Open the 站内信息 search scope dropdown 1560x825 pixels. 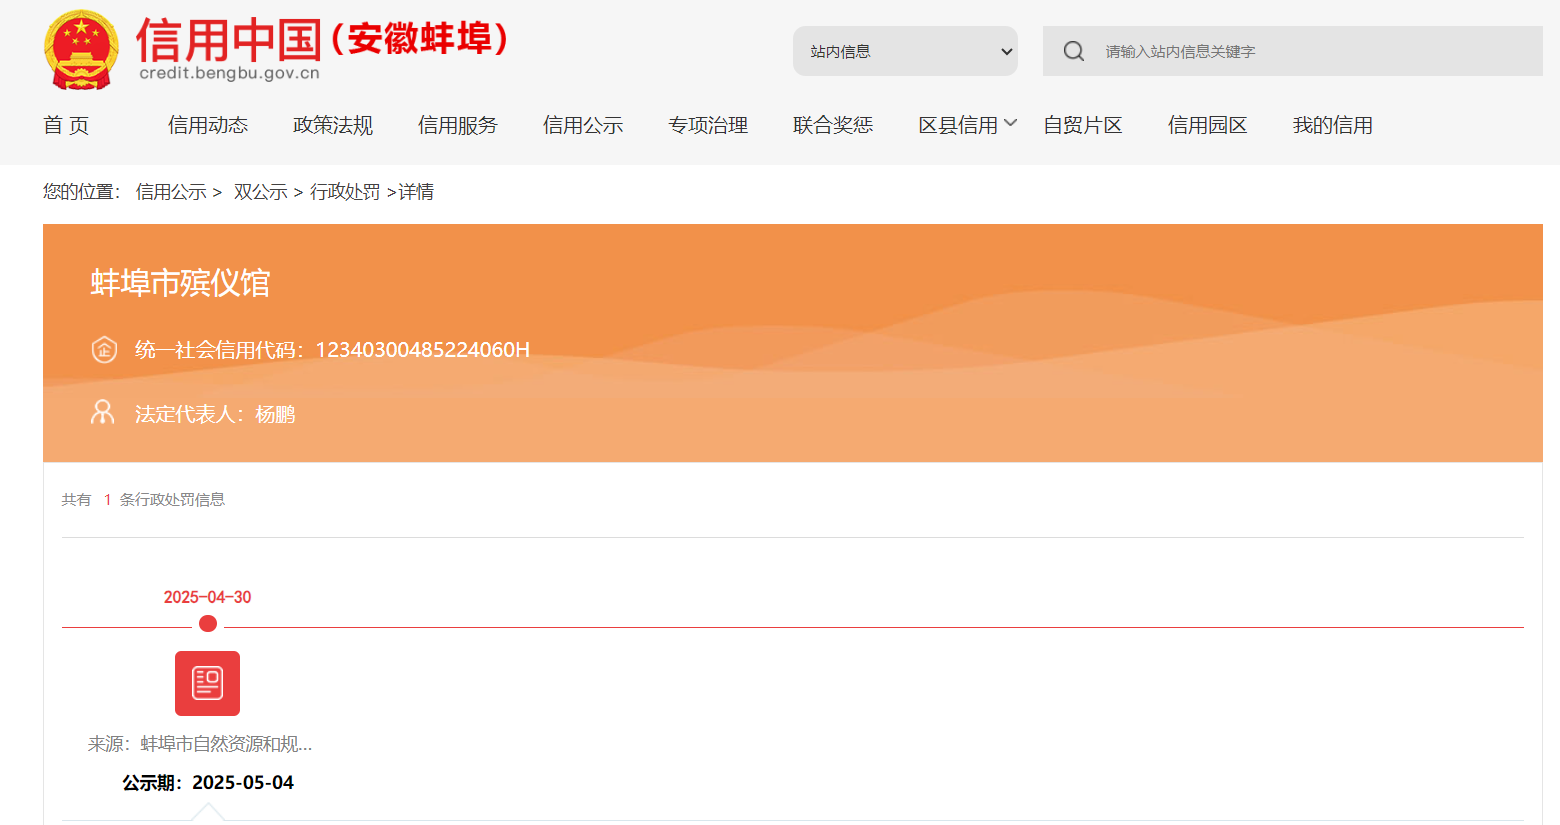(x=905, y=51)
